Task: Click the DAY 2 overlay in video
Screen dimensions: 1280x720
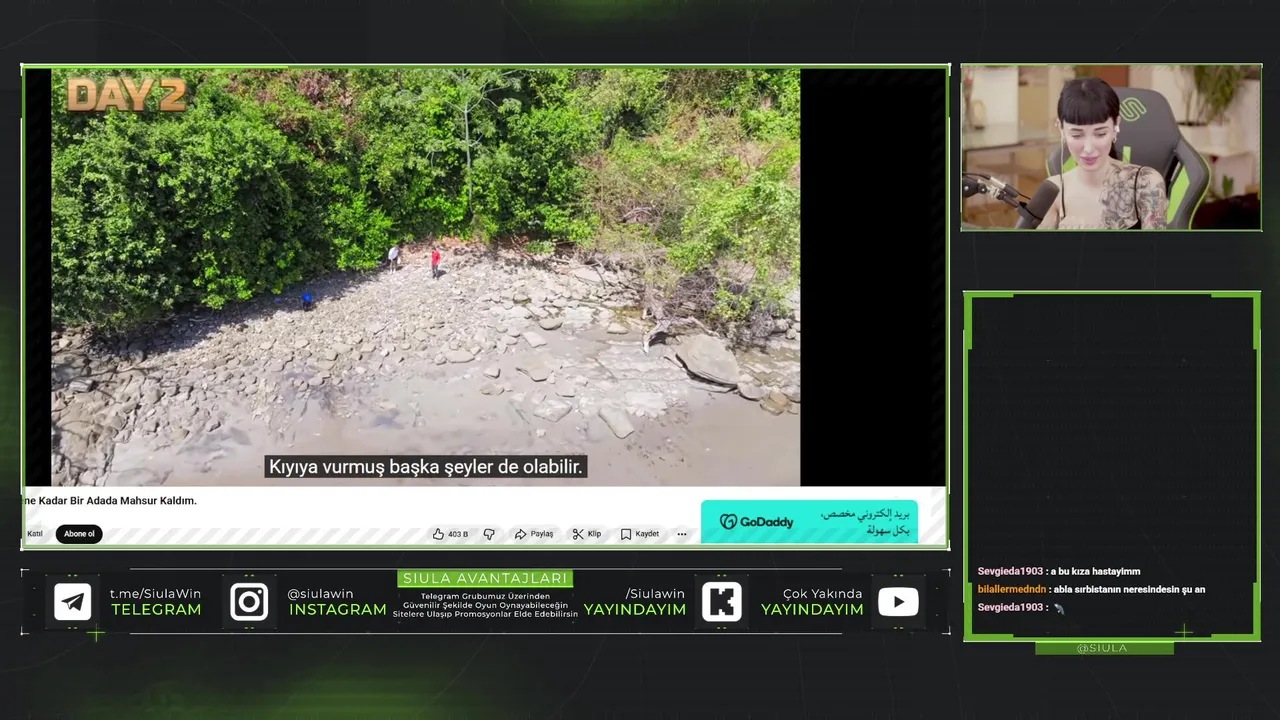Action: tap(126, 95)
